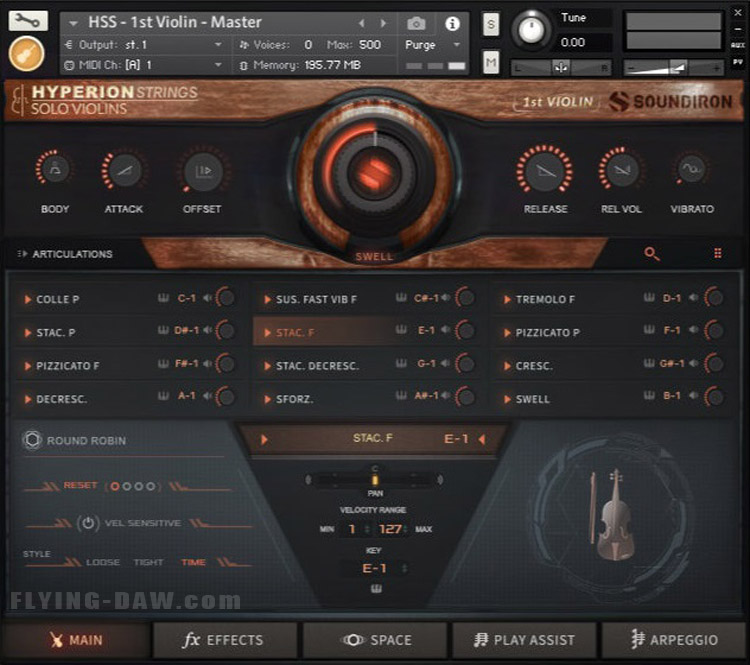Click the keyboard learn icon for TREMOLO F
The width and height of the screenshot is (750, 665).
click(649, 298)
